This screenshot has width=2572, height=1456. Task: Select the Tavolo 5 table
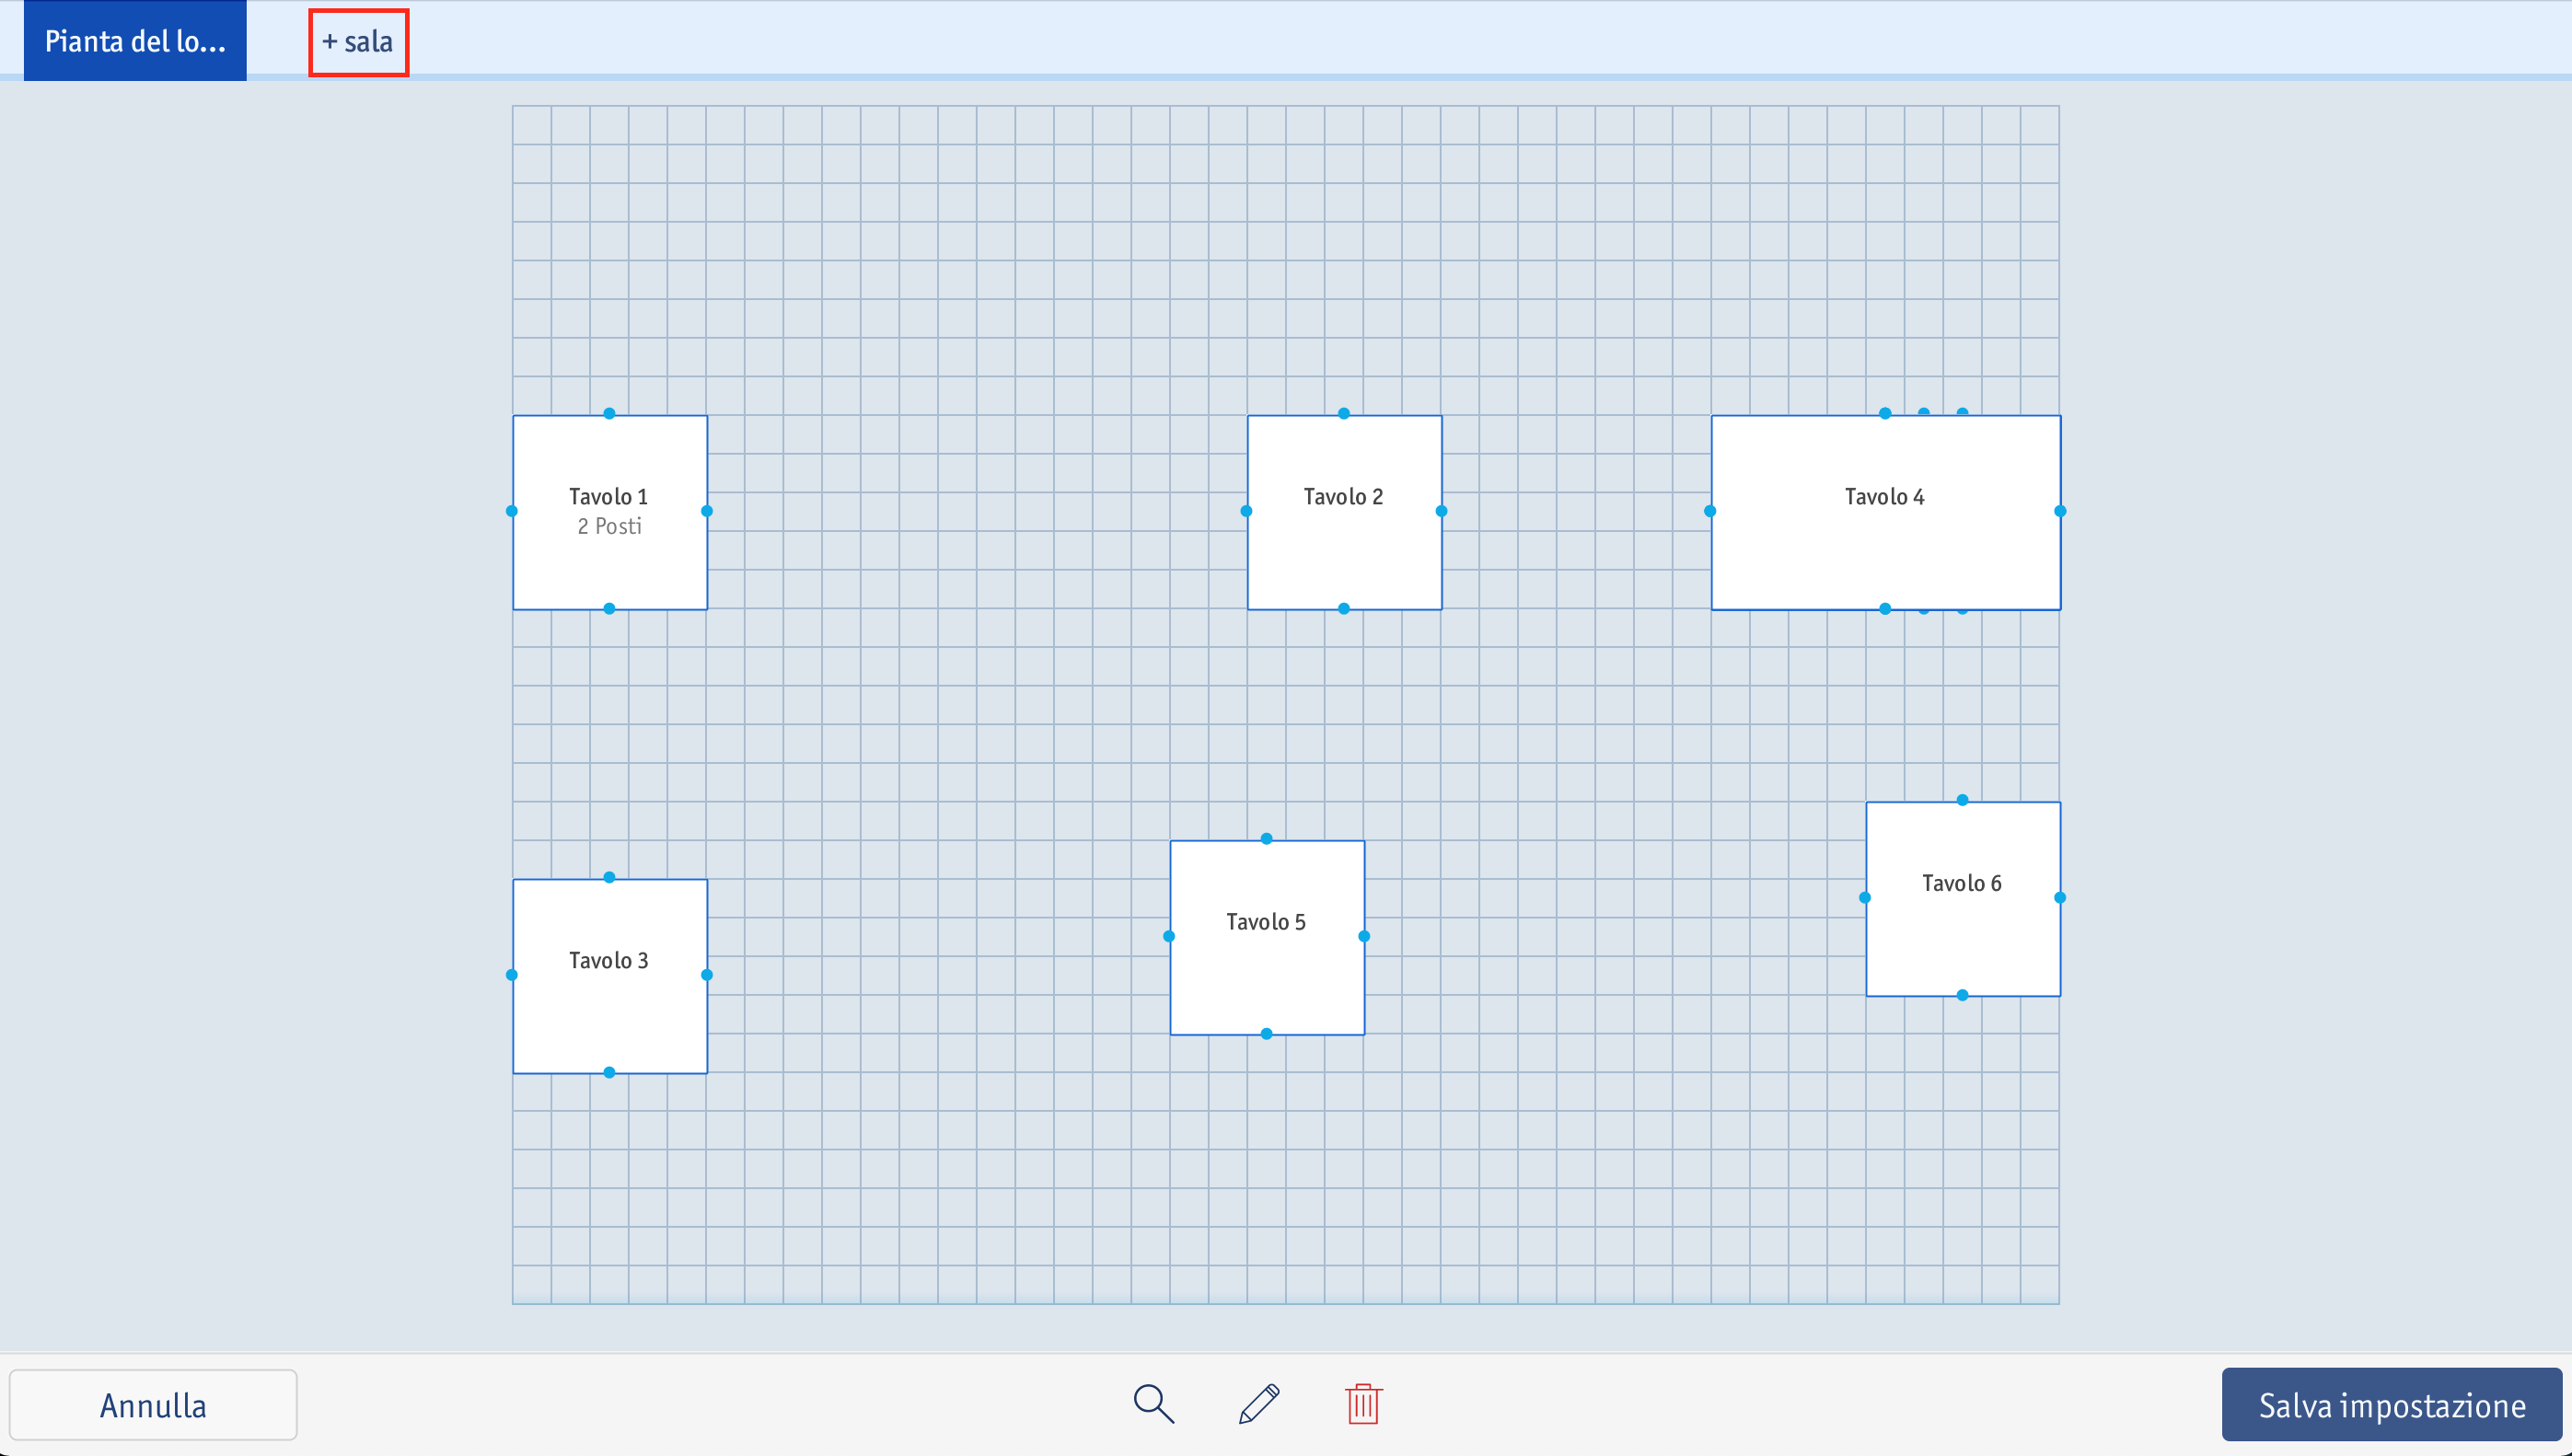pyautogui.click(x=1267, y=937)
